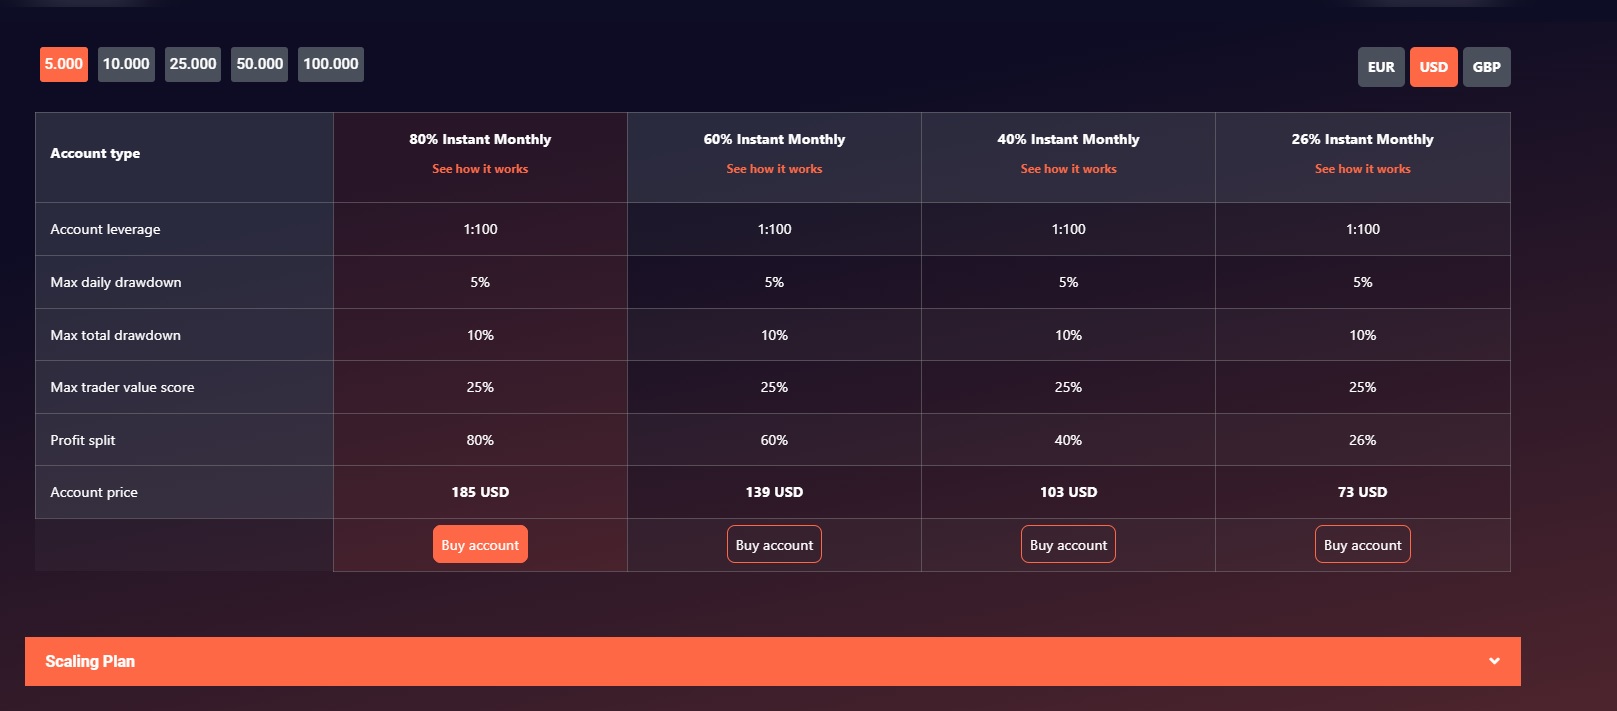Buy the 80% Instant Monthly account
The width and height of the screenshot is (1617, 711).
[480, 545]
